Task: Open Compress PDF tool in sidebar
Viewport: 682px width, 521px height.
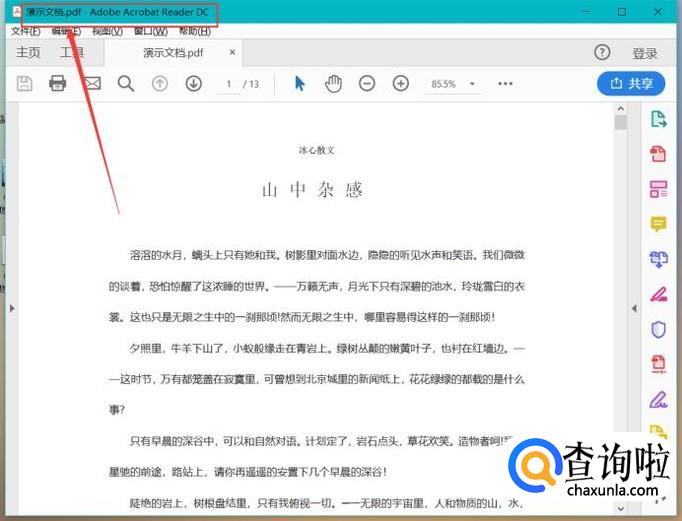Action: (659, 364)
